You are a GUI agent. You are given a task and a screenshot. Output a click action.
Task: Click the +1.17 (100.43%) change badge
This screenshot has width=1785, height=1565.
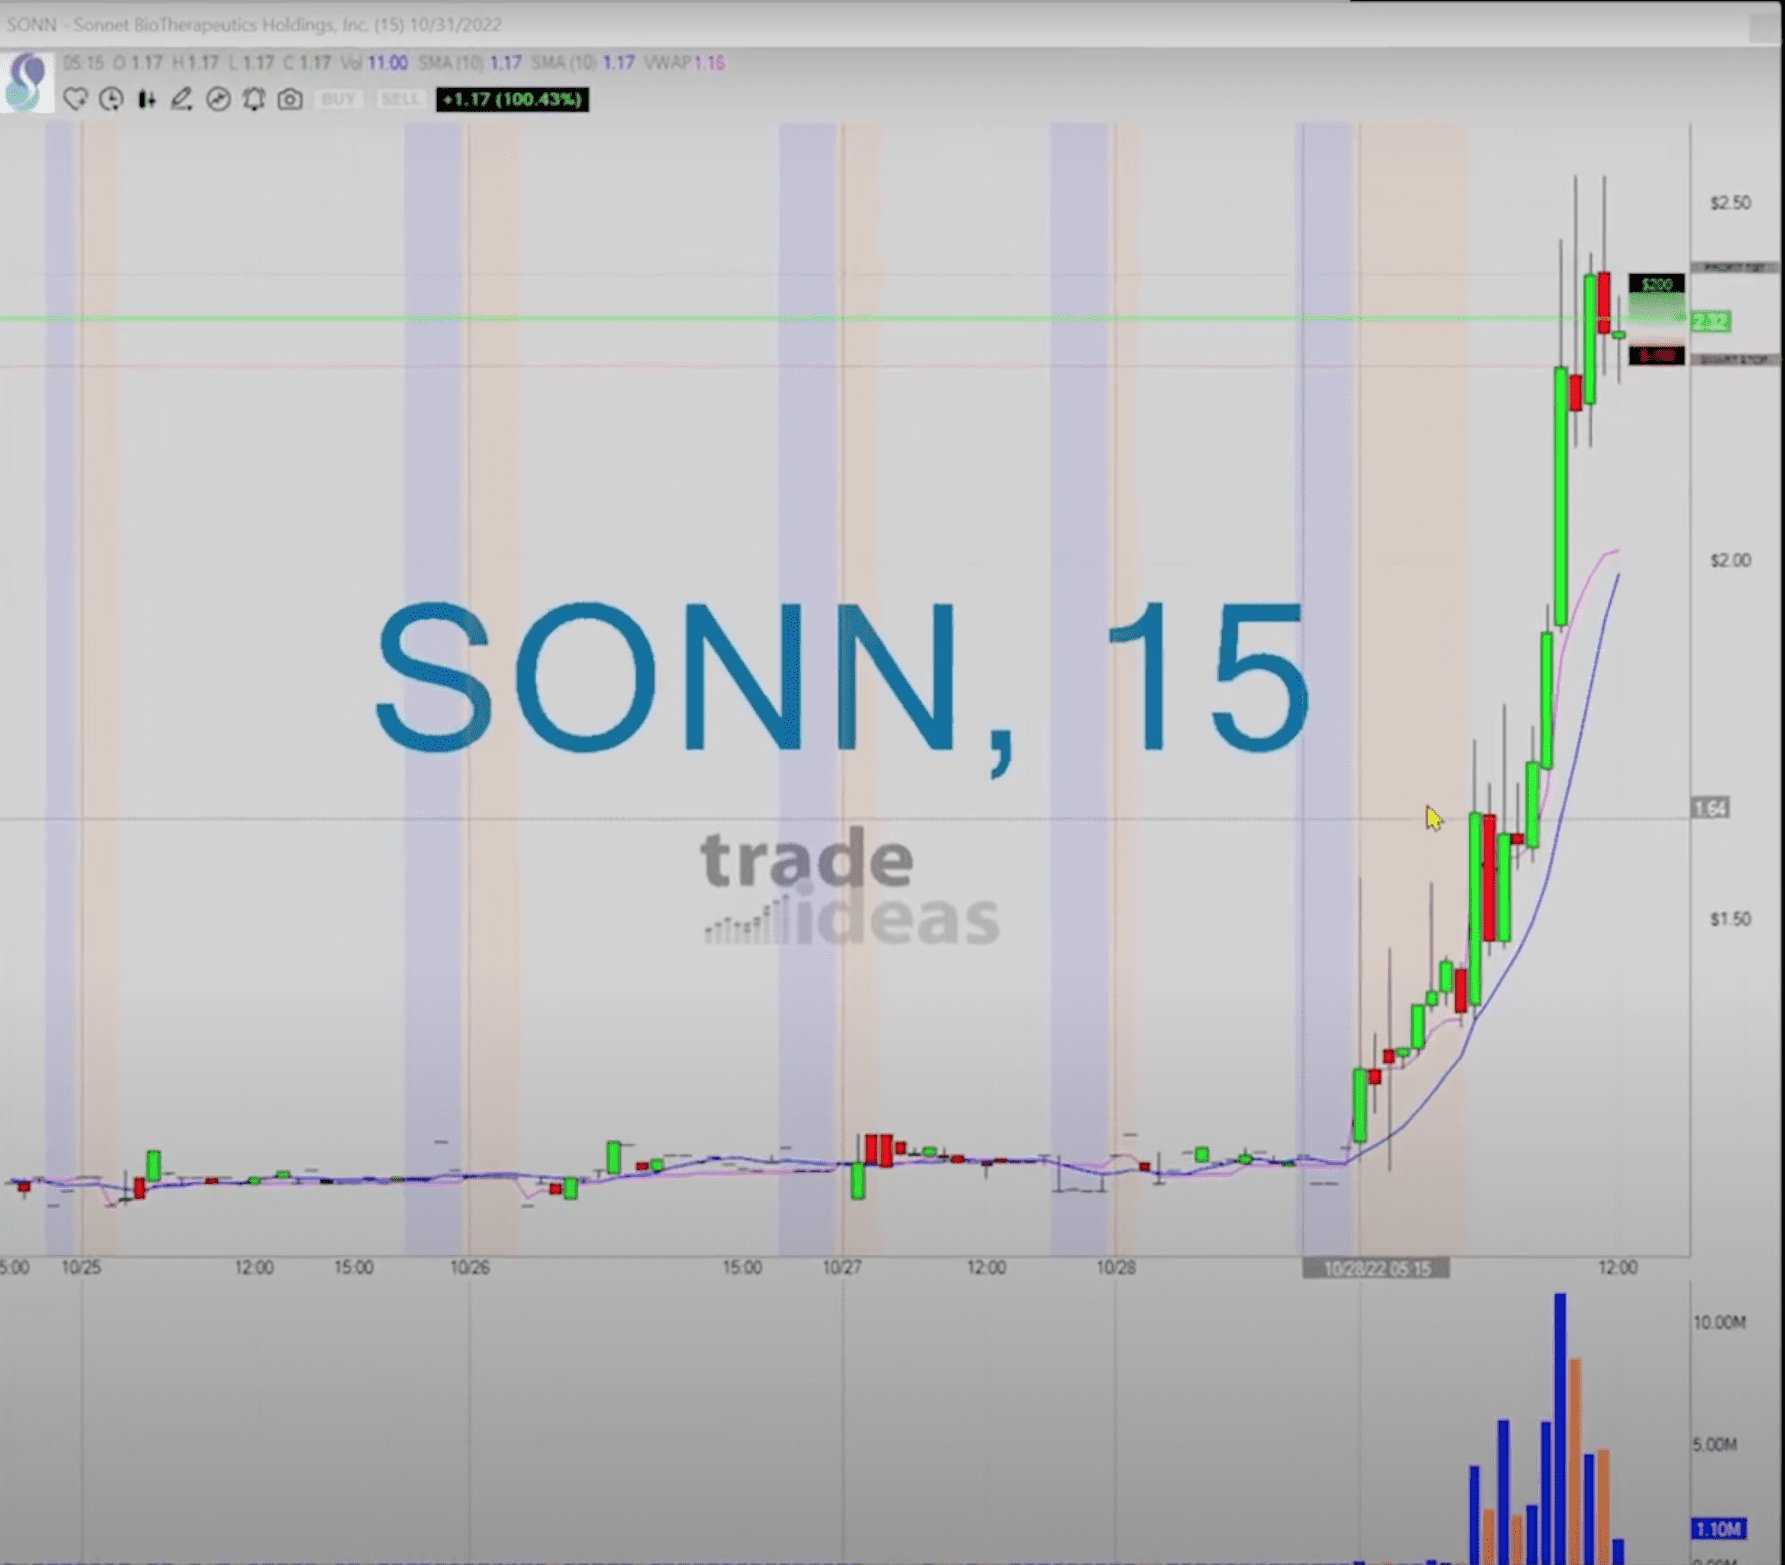[x=512, y=99]
